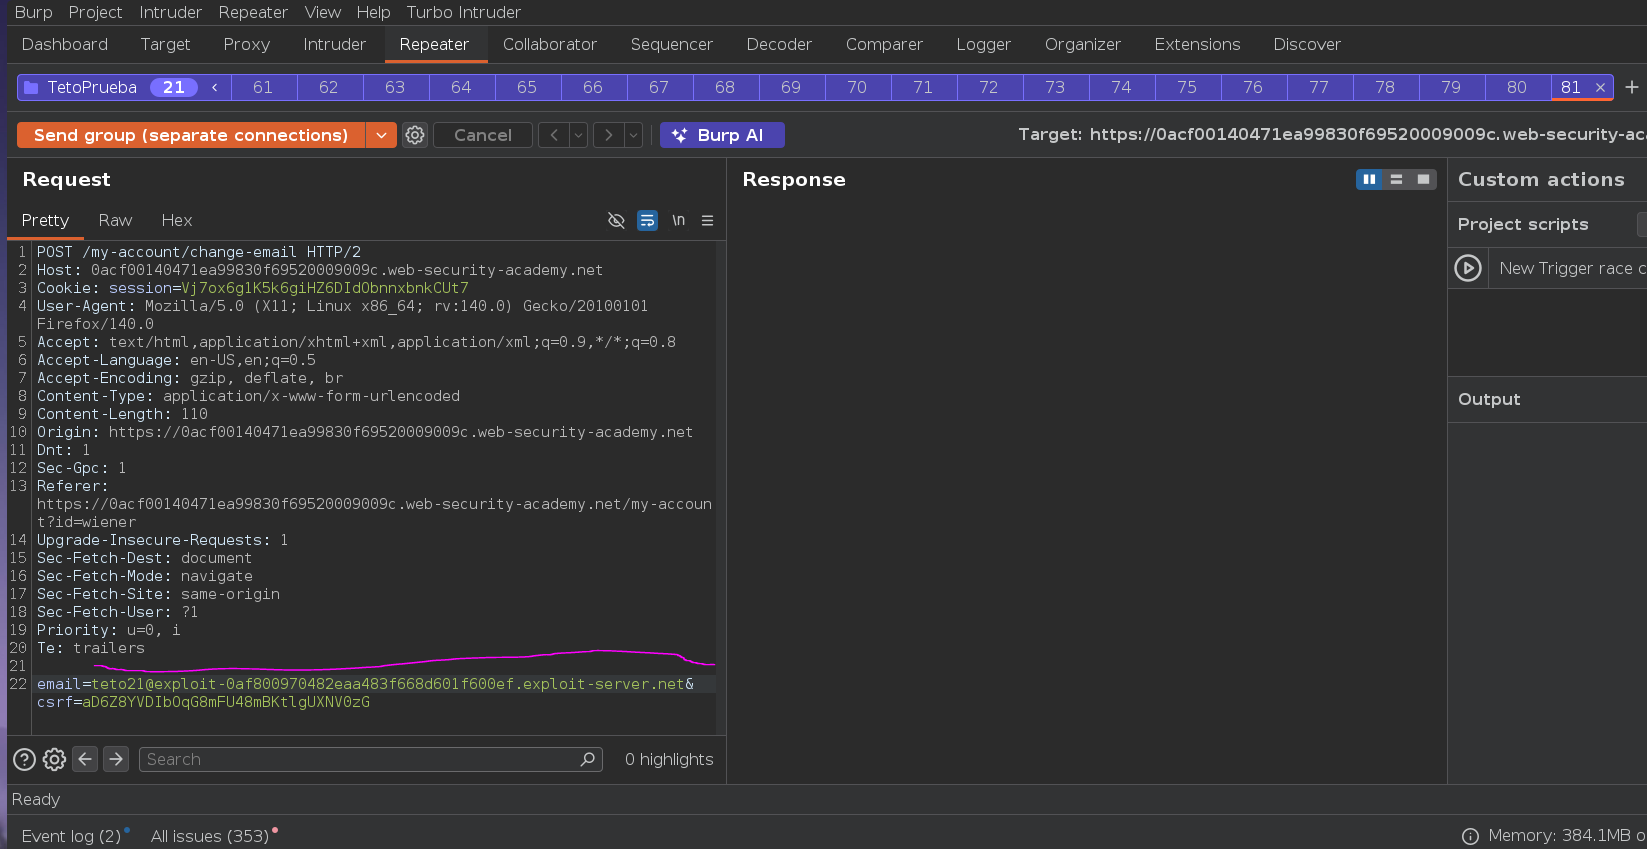Switch to the Organizer tab
1647x849 pixels.
click(1082, 44)
